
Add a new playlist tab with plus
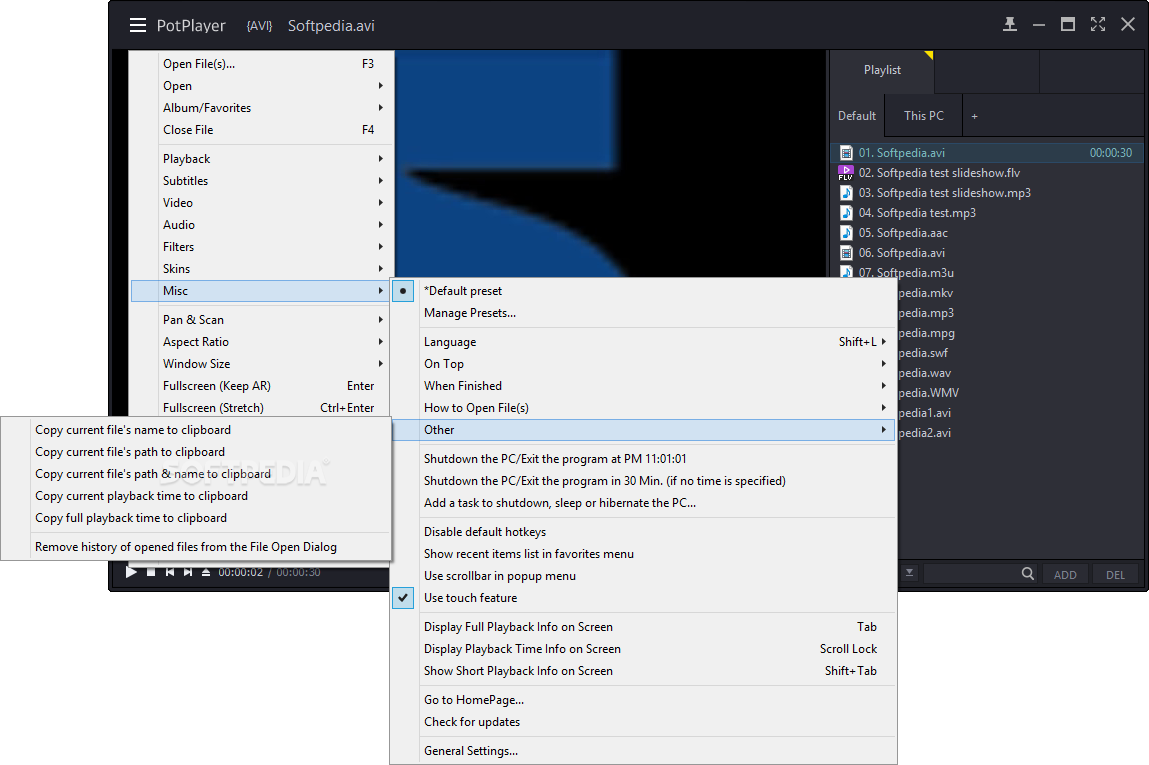click(x=975, y=117)
